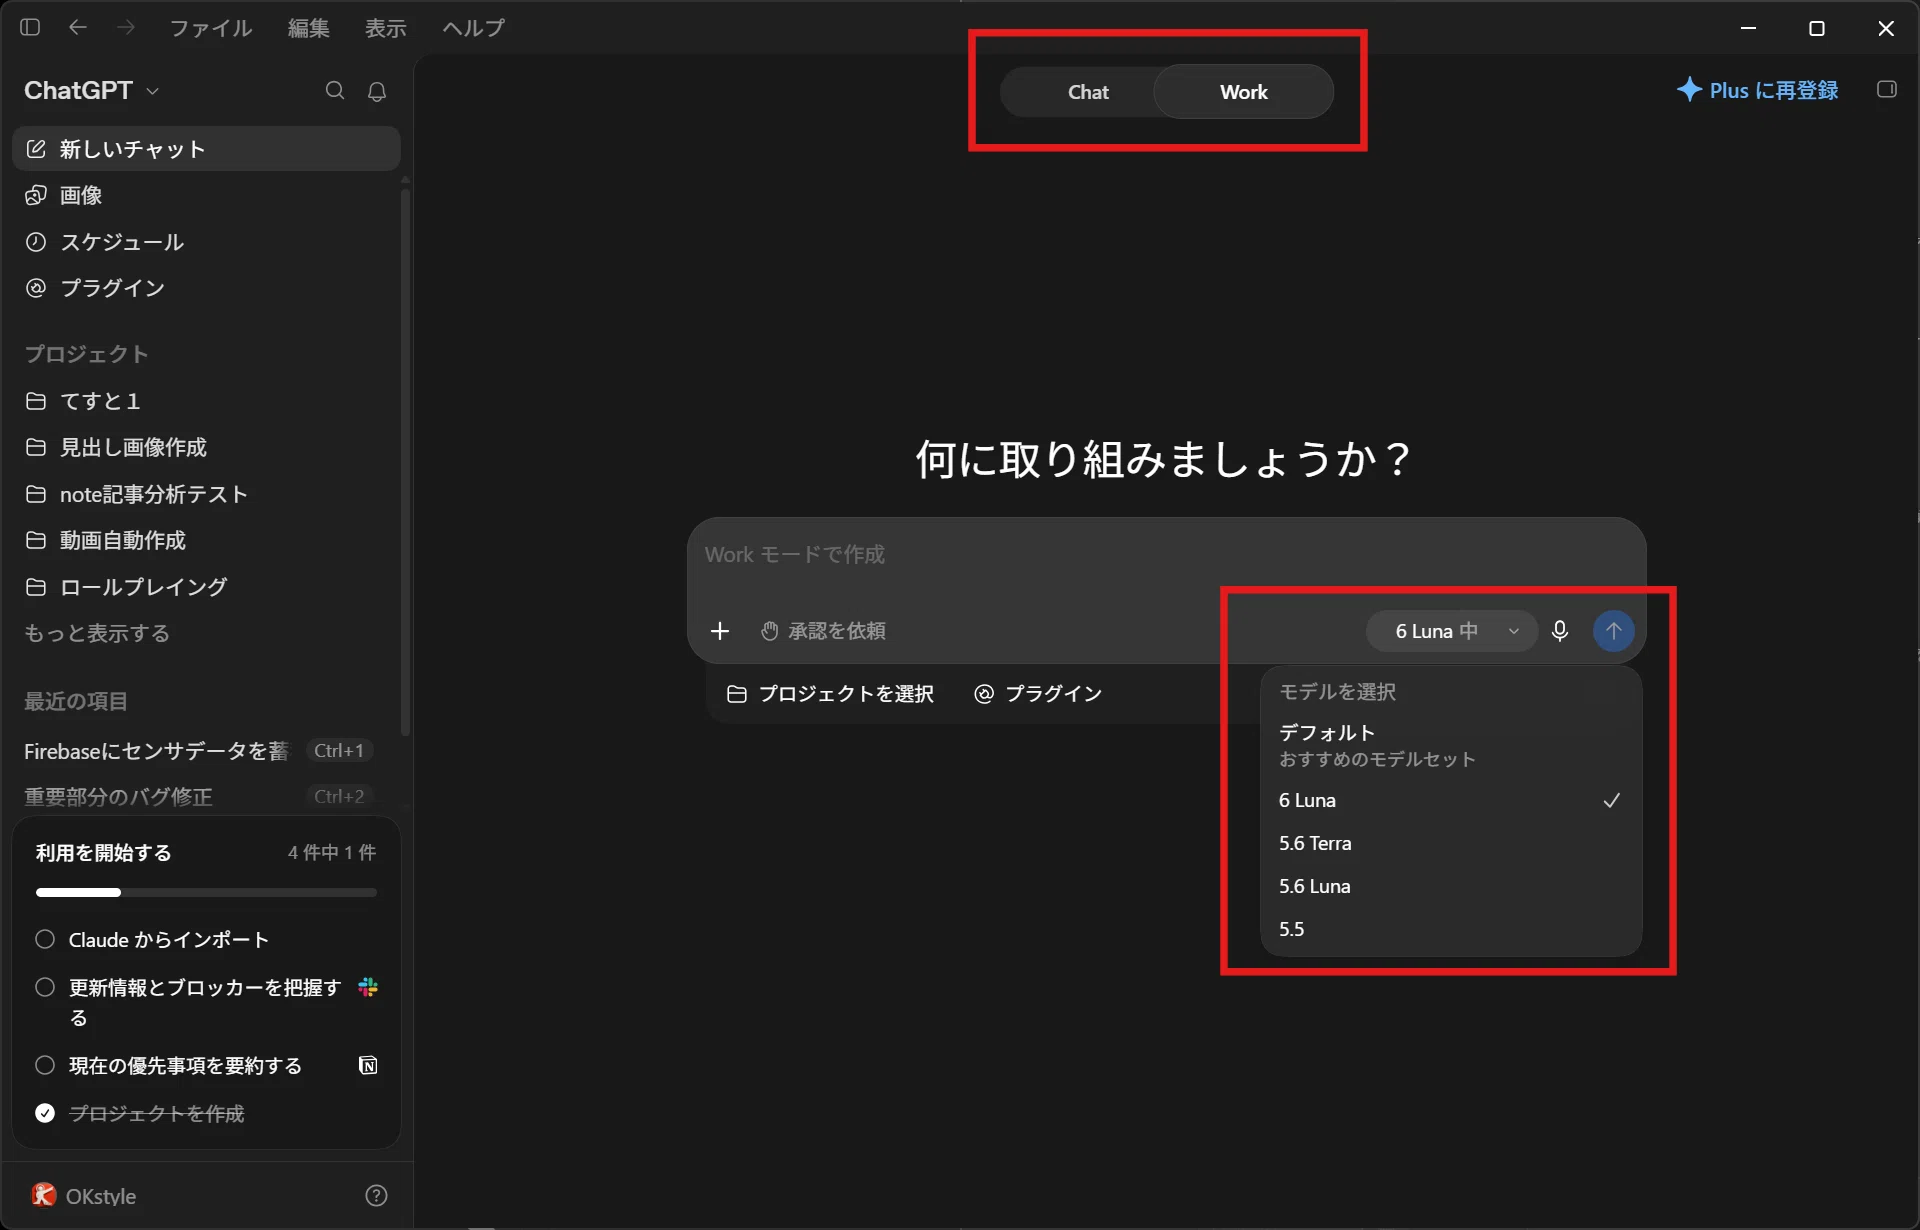Start voice input with the microphone icon
This screenshot has height=1230, width=1920.
pyautogui.click(x=1560, y=631)
